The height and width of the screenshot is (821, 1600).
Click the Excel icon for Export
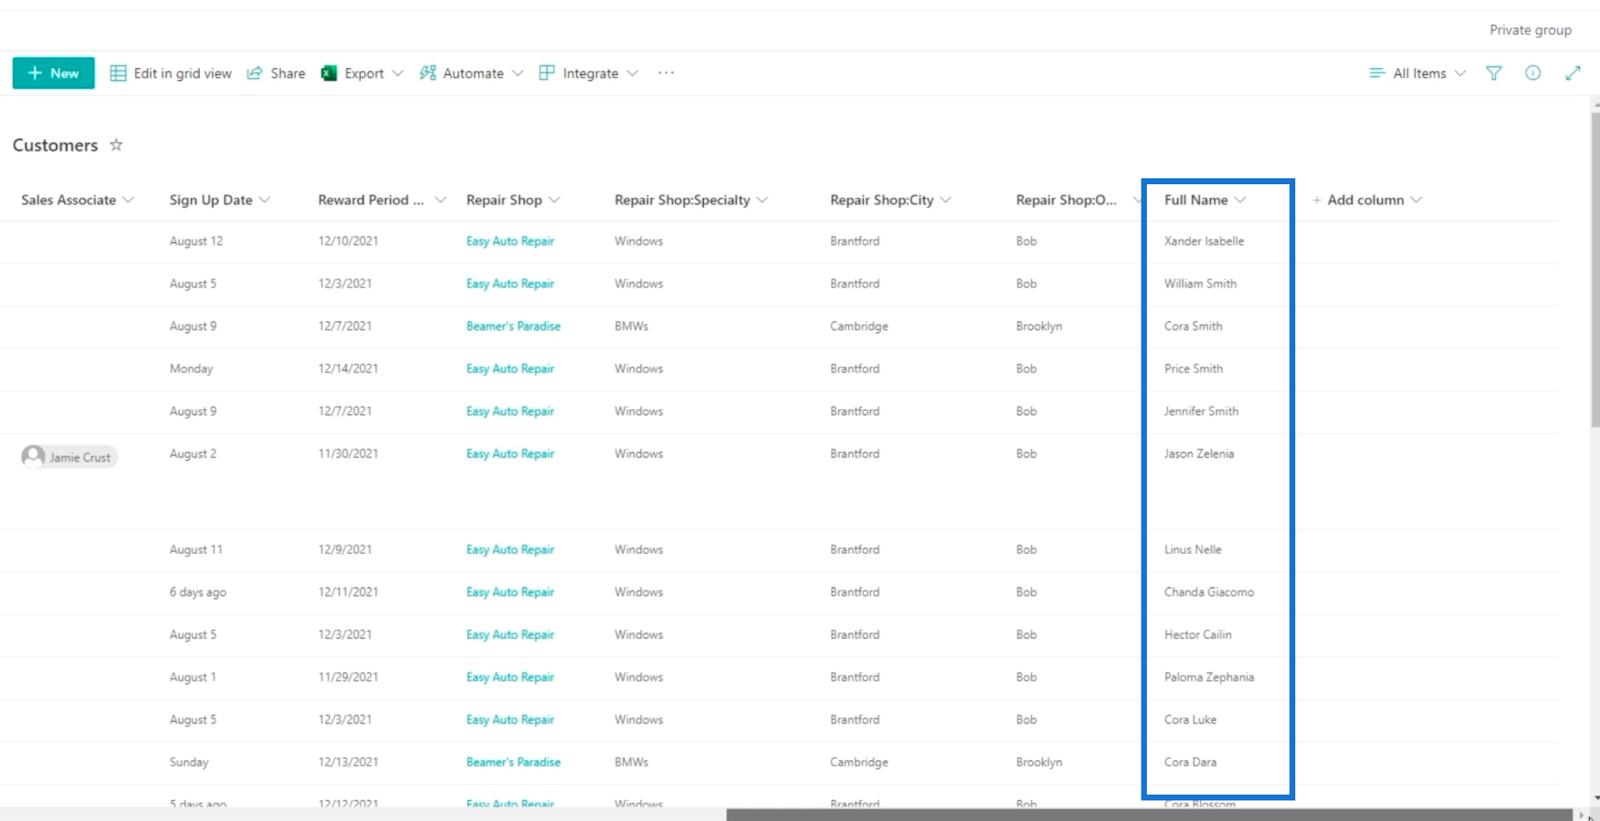coord(328,73)
